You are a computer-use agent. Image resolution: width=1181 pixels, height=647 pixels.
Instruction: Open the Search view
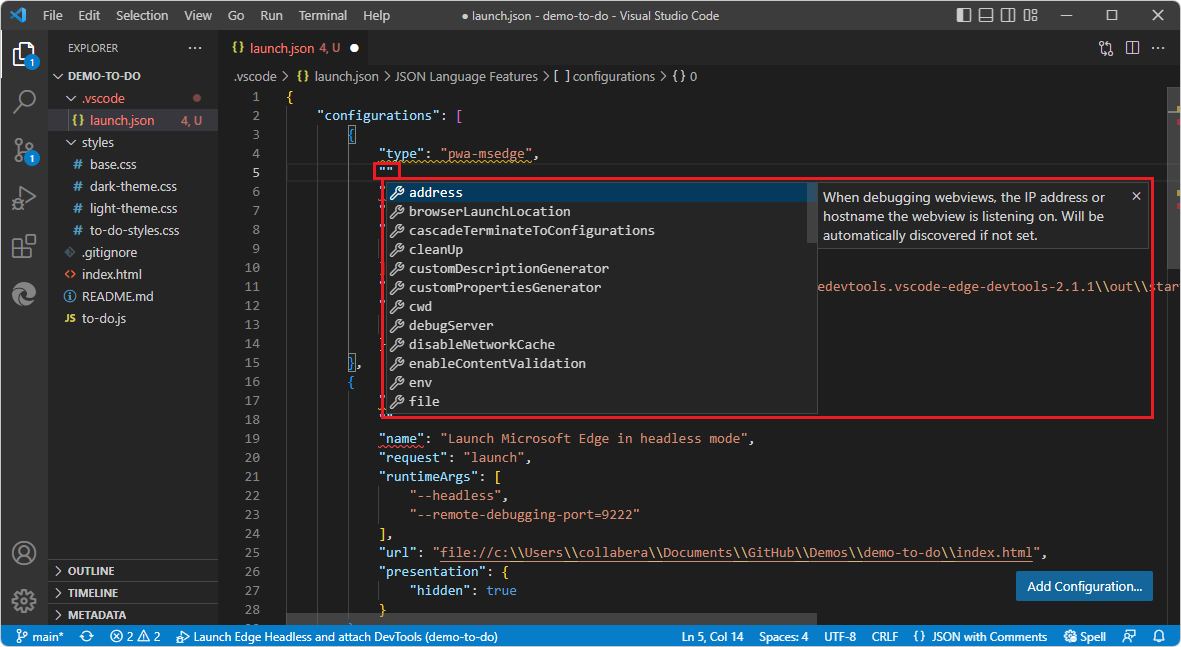24,101
